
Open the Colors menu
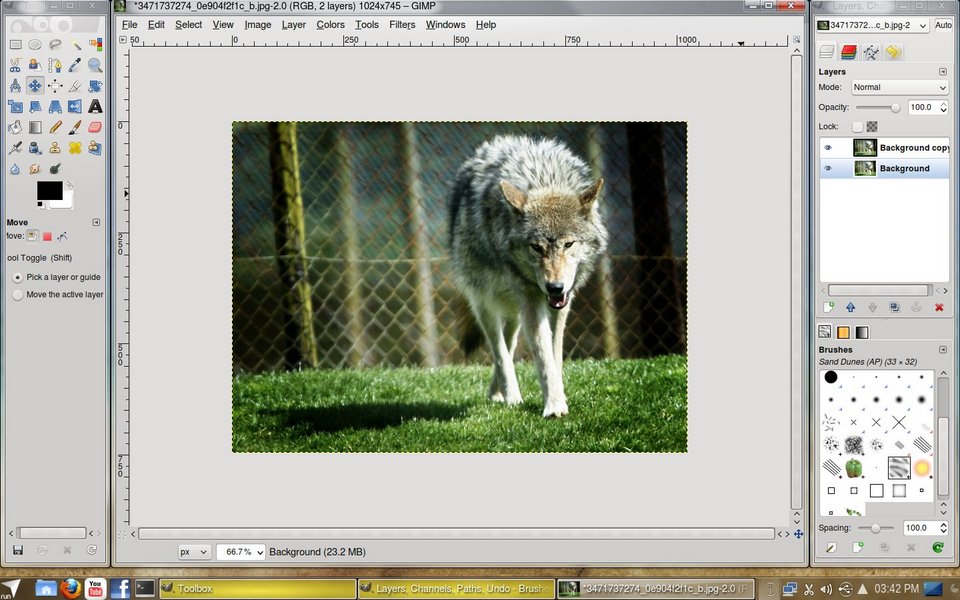tap(330, 25)
